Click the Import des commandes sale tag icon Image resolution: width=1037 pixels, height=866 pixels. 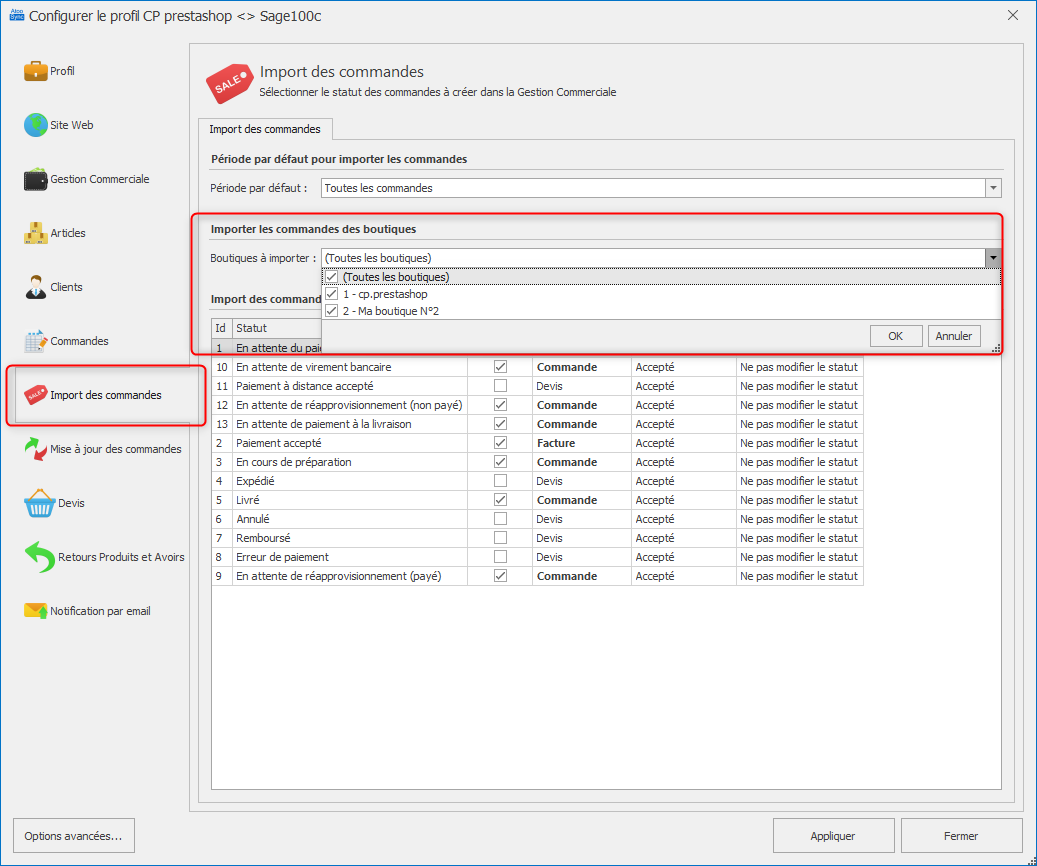coord(35,395)
